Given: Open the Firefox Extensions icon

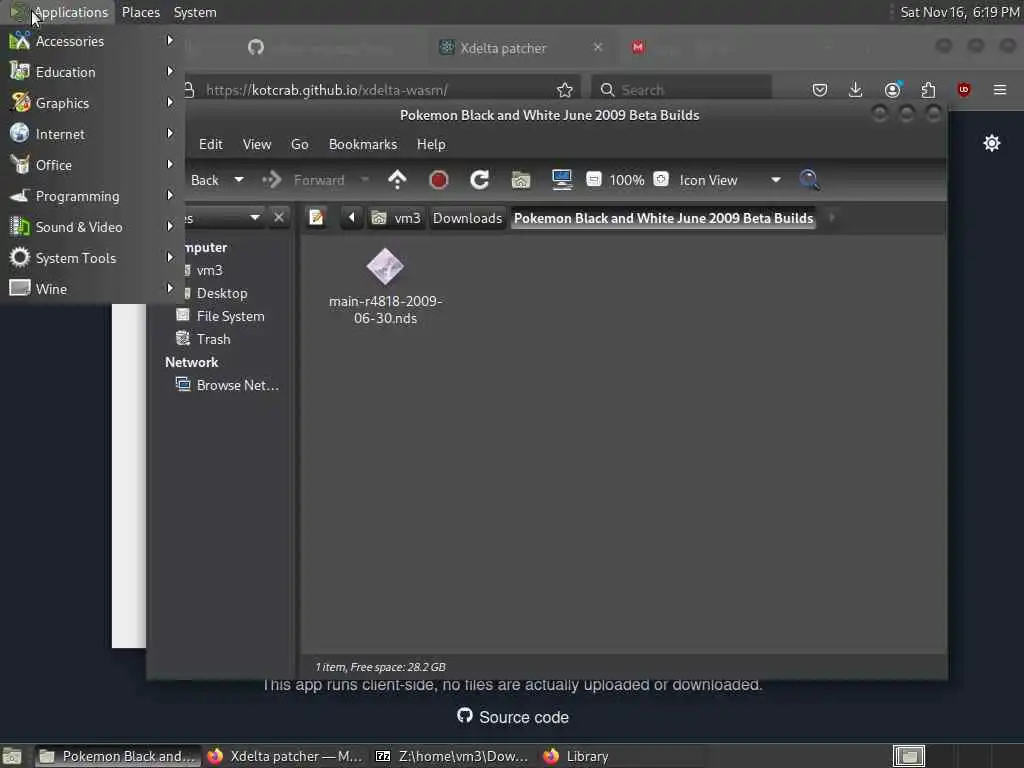Looking at the screenshot, I should [928, 90].
